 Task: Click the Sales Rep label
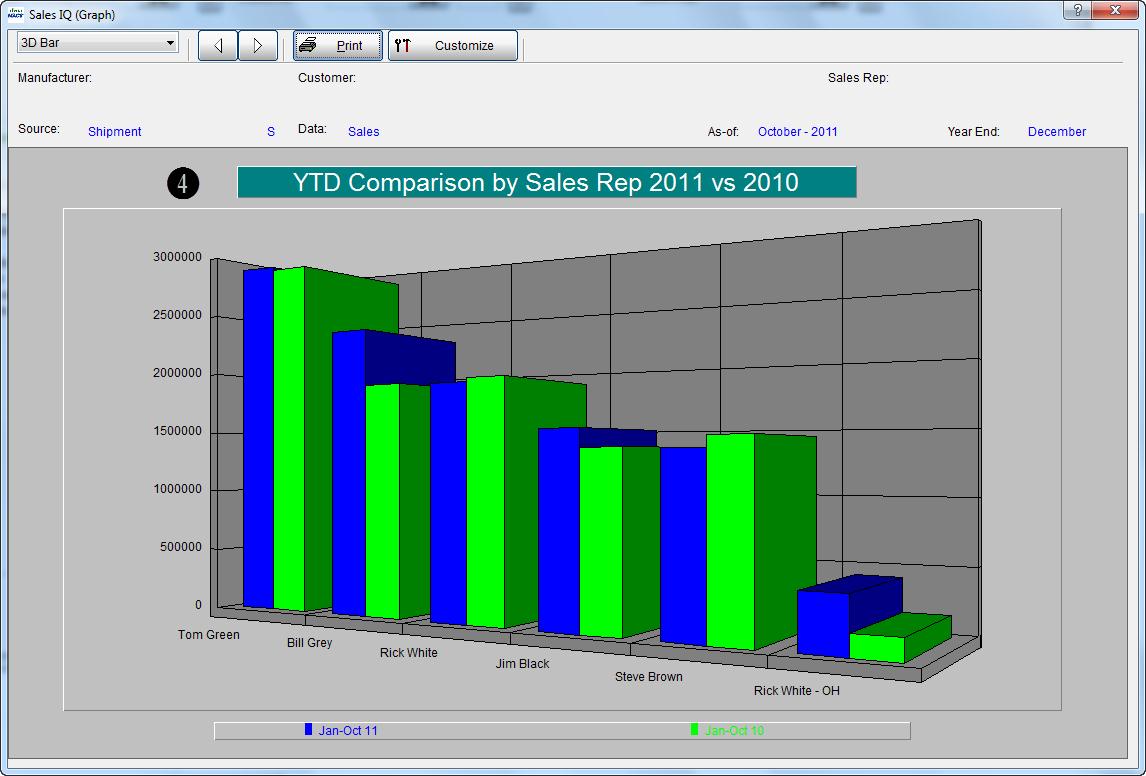click(858, 77)
